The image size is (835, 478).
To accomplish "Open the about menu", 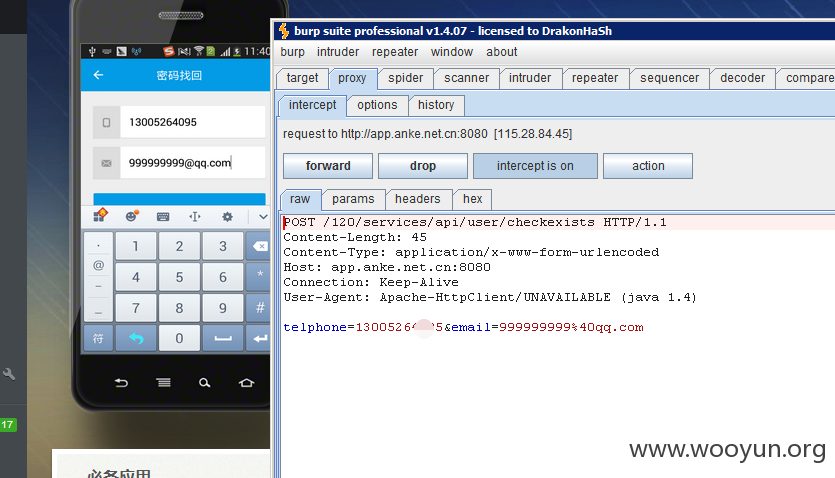I will point(502,52).
